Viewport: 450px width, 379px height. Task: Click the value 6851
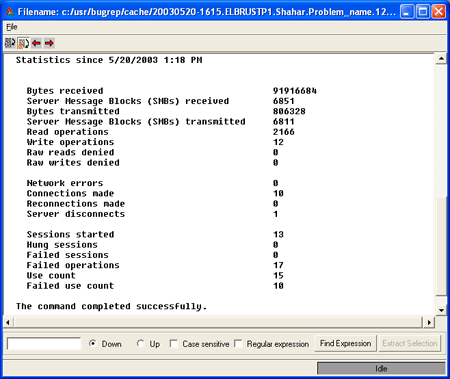pyautogui.click(x=284, y=101)
